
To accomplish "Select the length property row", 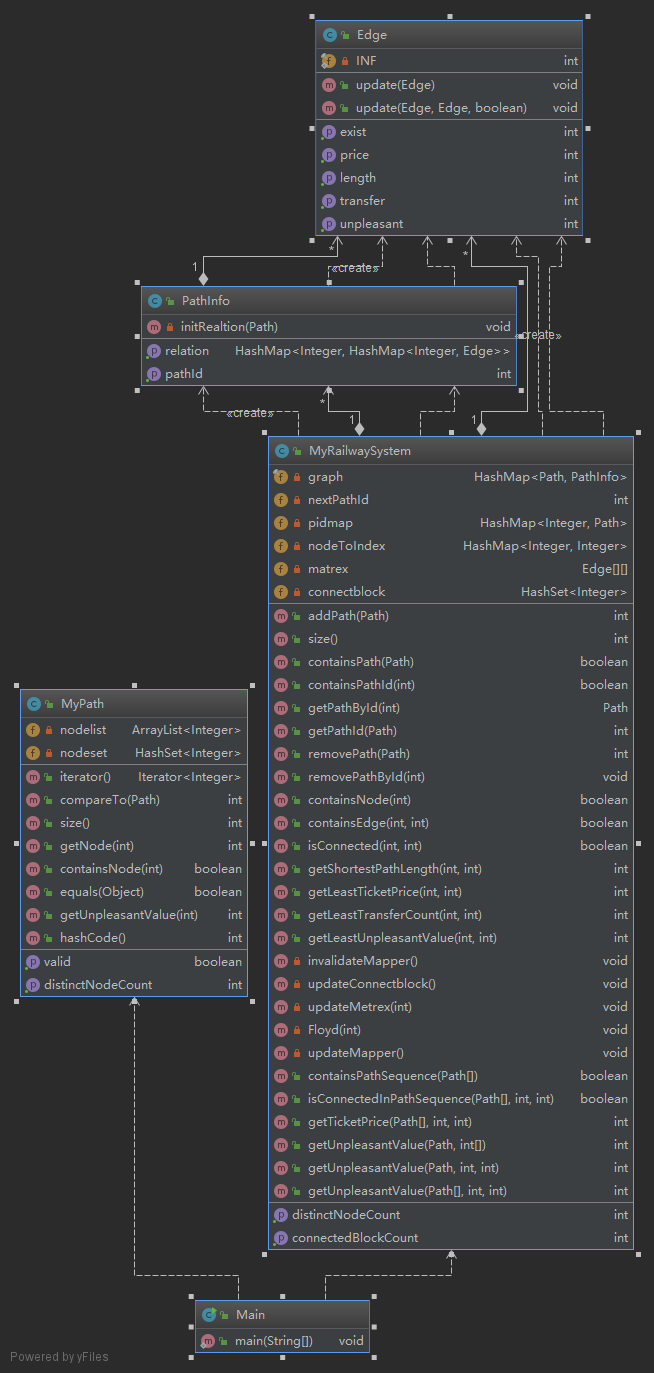I will tap(449, 178).
